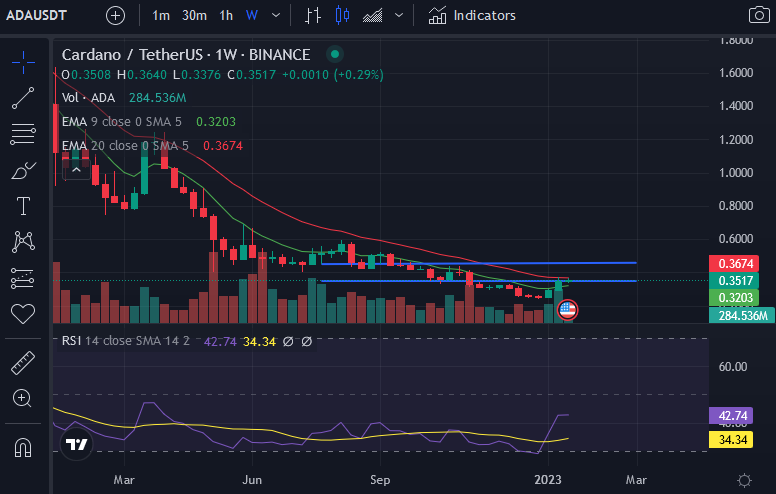Open chart settings gear icon
Viewport: 776px width, 494px height.
[744, 480]
